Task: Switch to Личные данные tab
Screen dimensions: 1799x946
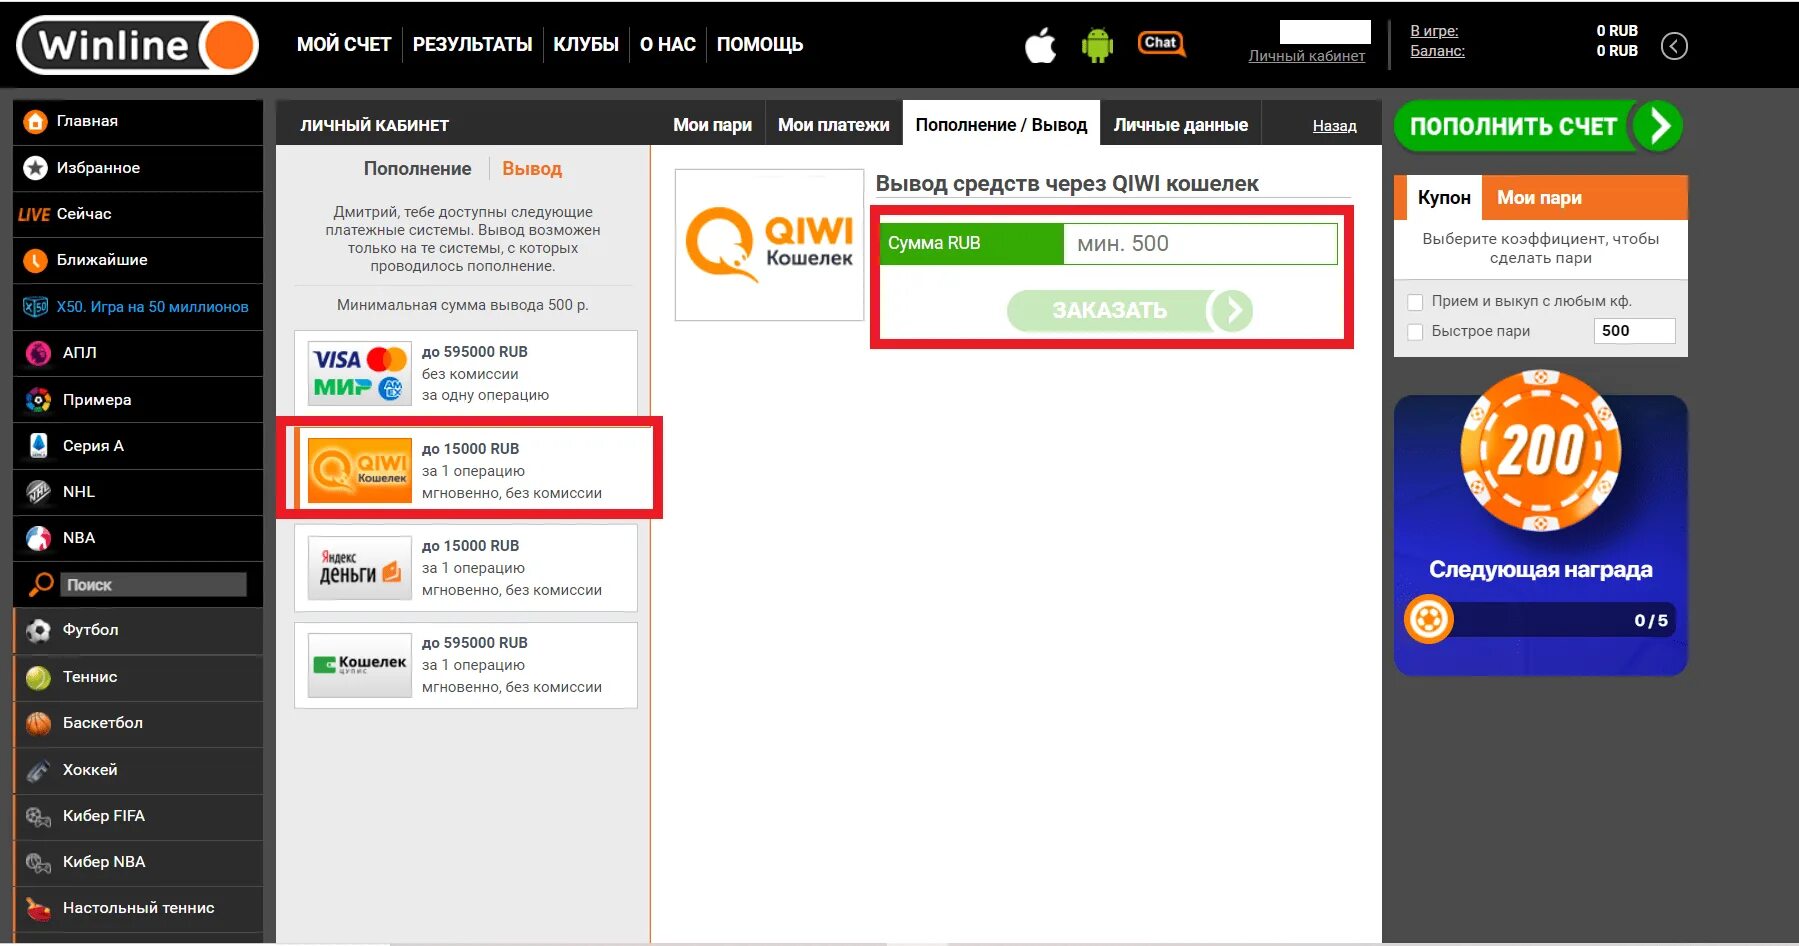Action: click(1181, 125)
